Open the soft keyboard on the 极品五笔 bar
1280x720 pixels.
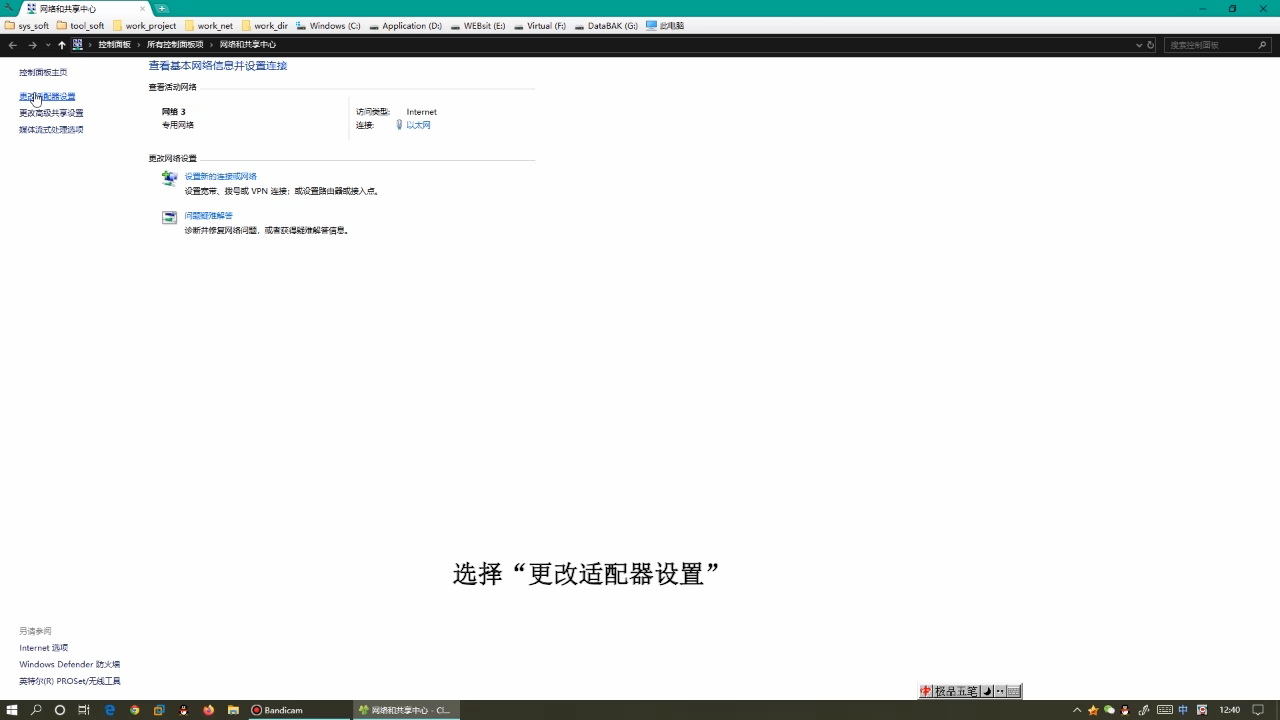[1012, 691]
